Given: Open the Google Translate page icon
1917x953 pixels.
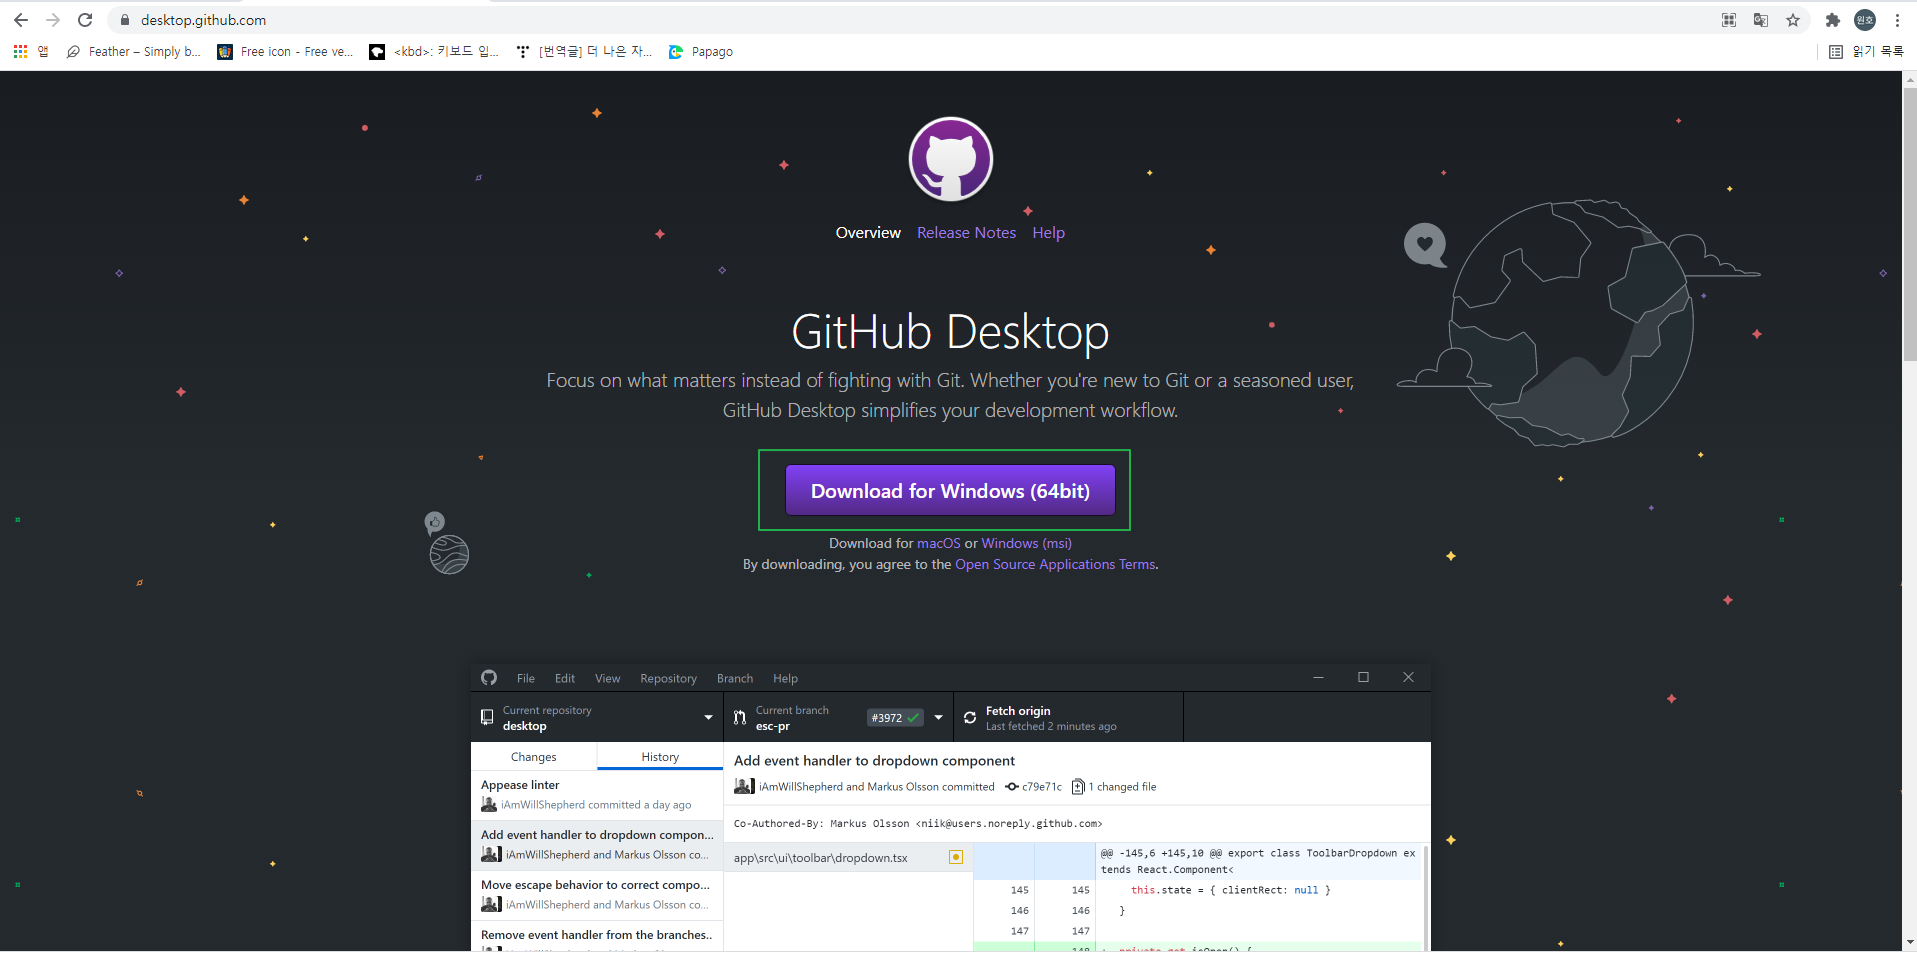Looking at the screenshot, I should pyautogui.click(x=1761, y=20).
